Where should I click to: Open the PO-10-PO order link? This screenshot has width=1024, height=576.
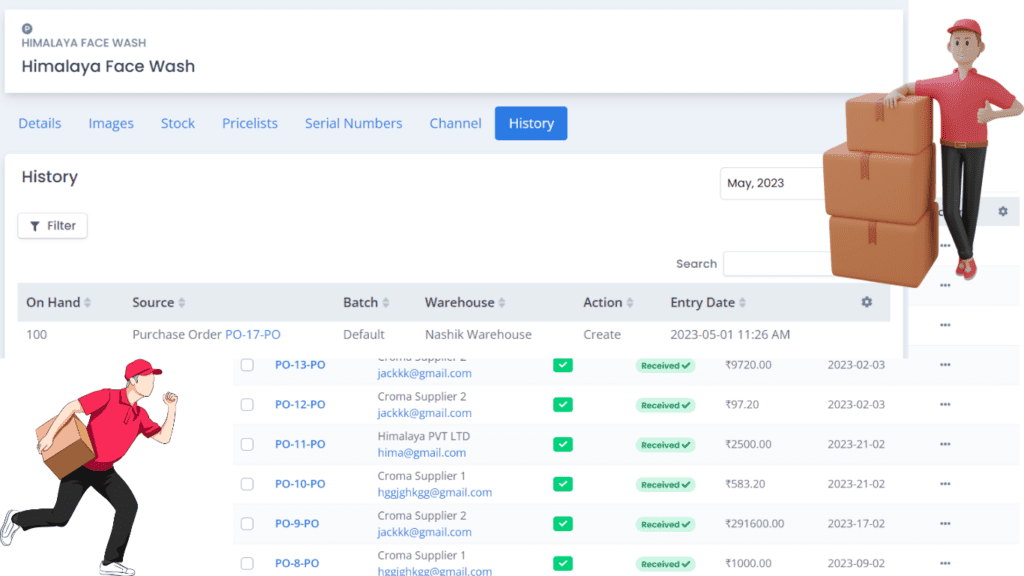(x=300, y=484)
